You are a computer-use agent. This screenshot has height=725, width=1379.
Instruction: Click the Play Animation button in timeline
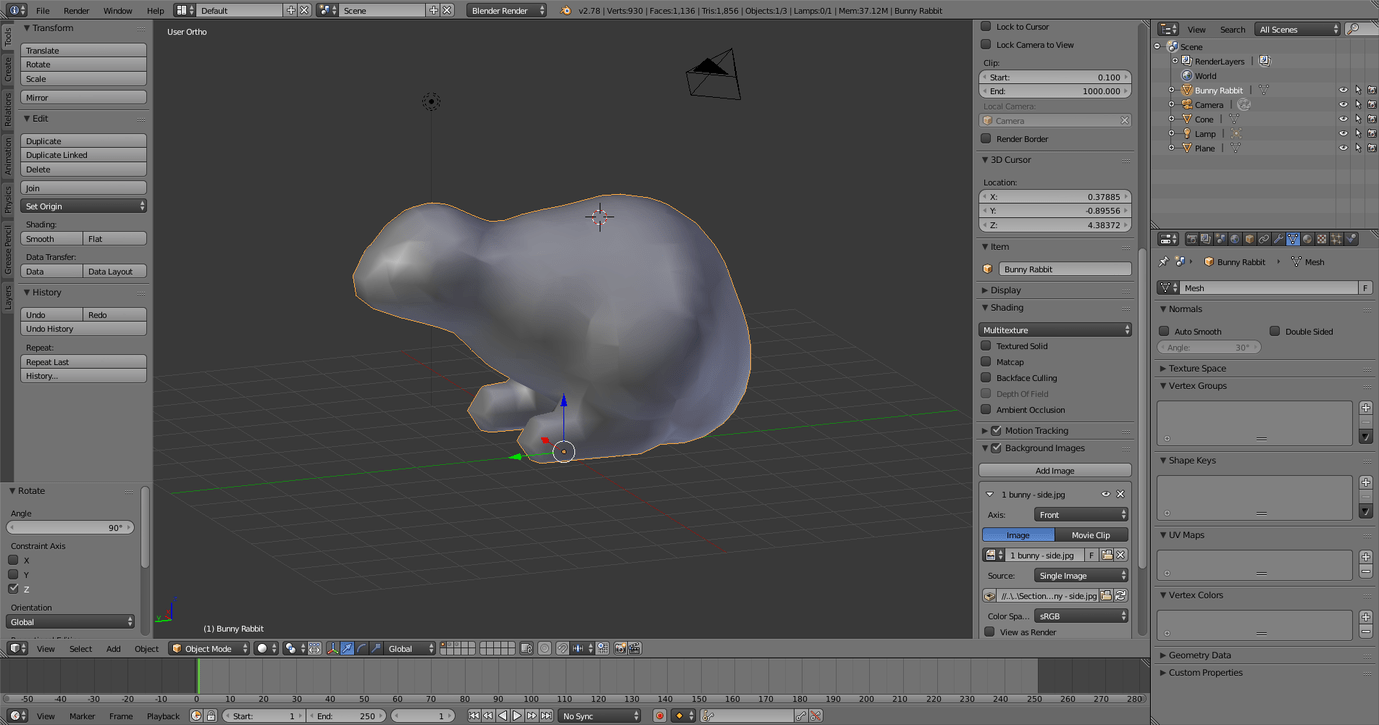pos(517,716)
